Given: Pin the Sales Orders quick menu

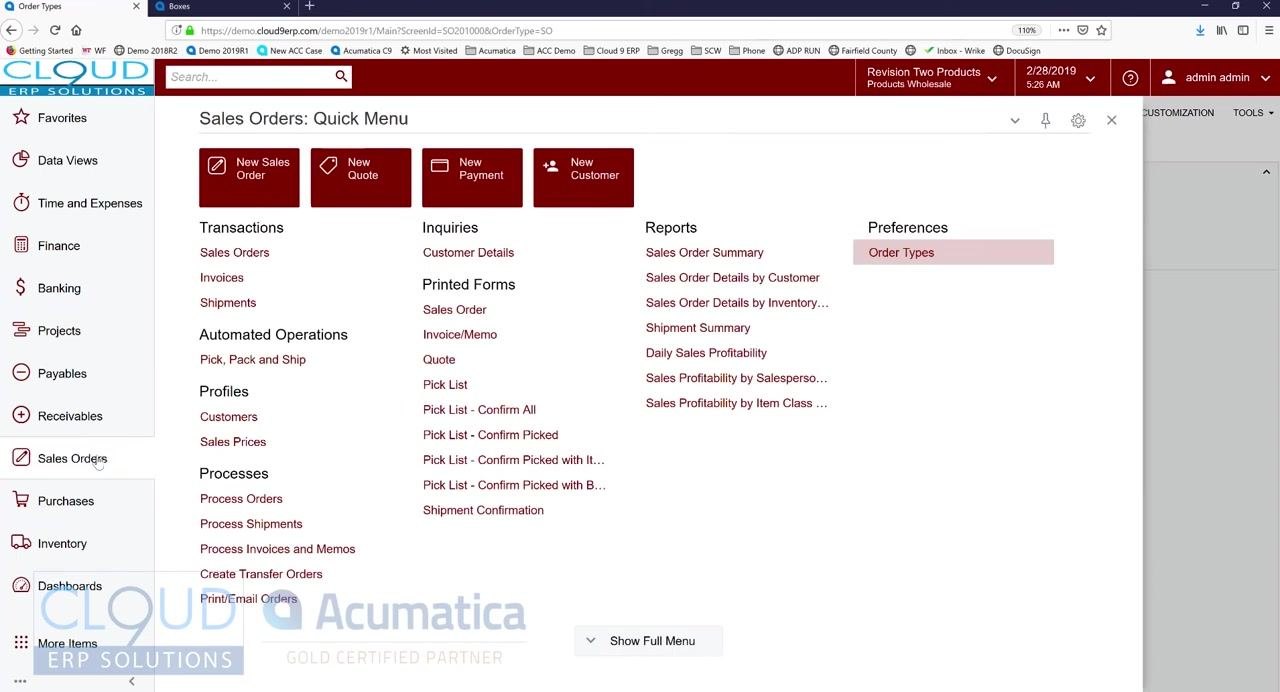Looking at the screenshot, I should 1045,120.
